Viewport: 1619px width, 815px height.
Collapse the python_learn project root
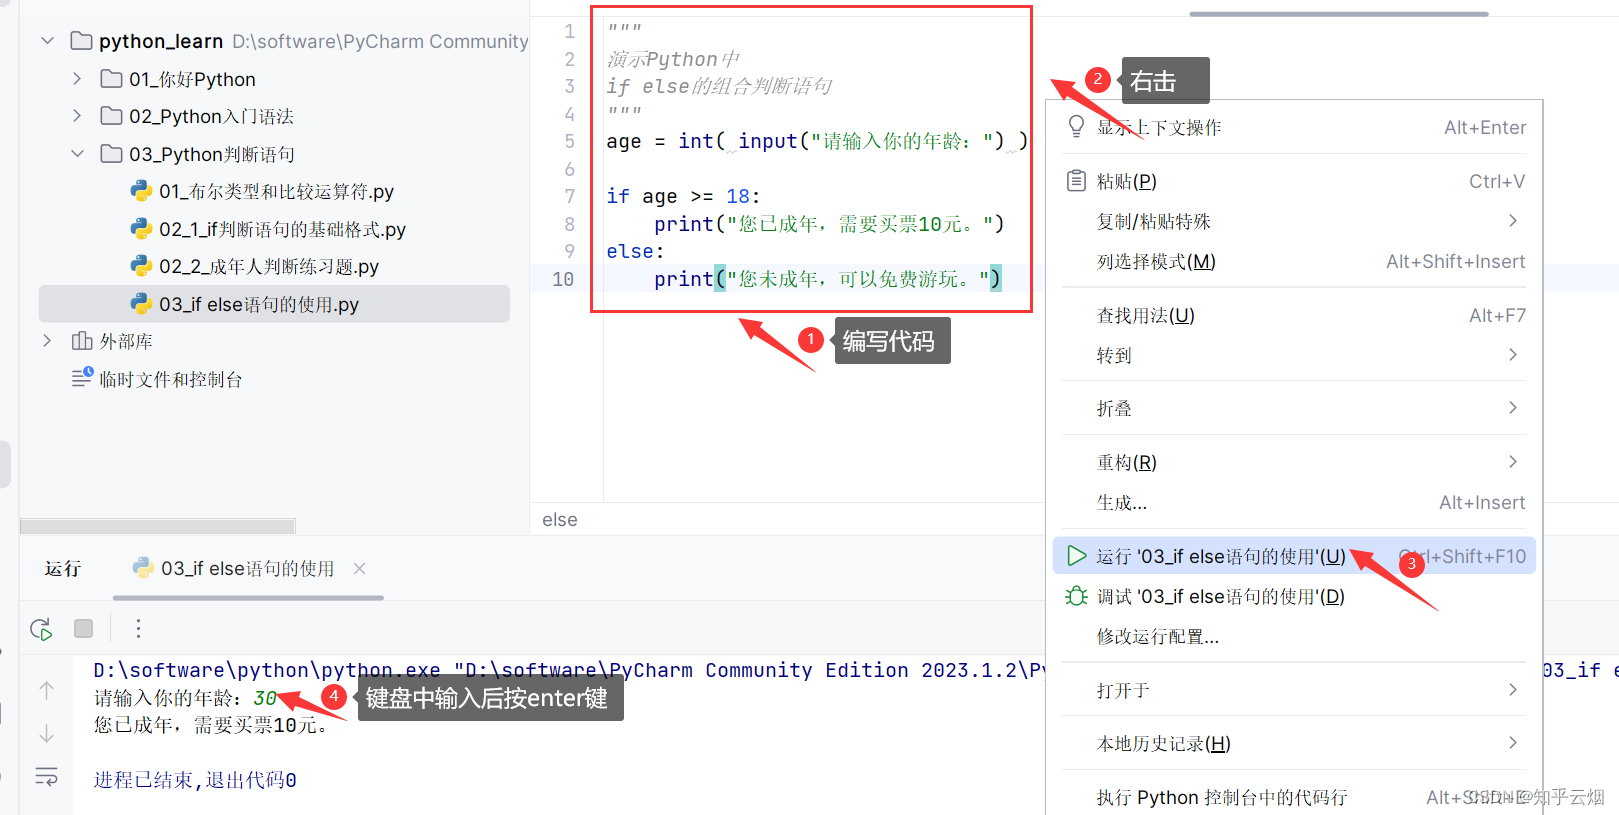coord(47,41)
